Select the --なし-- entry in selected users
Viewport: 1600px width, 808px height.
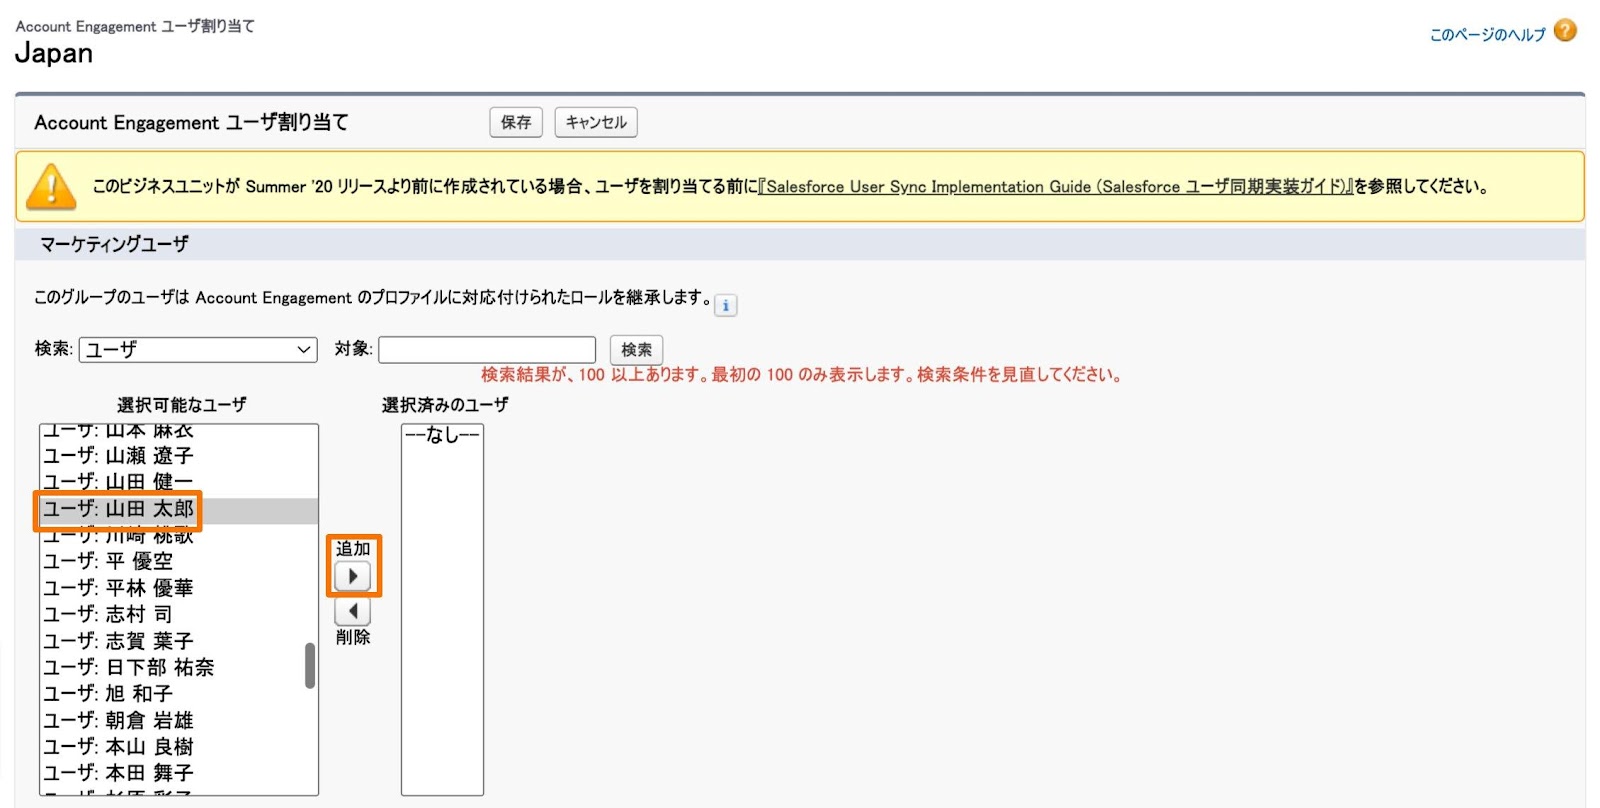[x=442, y=435]
